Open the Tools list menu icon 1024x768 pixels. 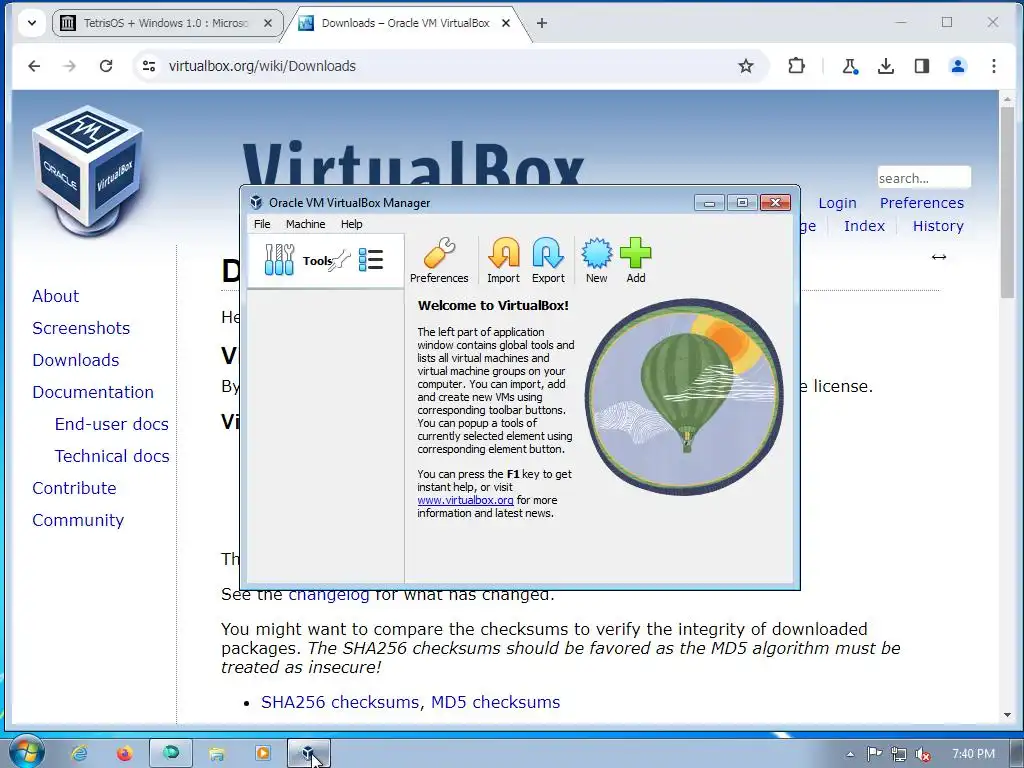[371, 260]
